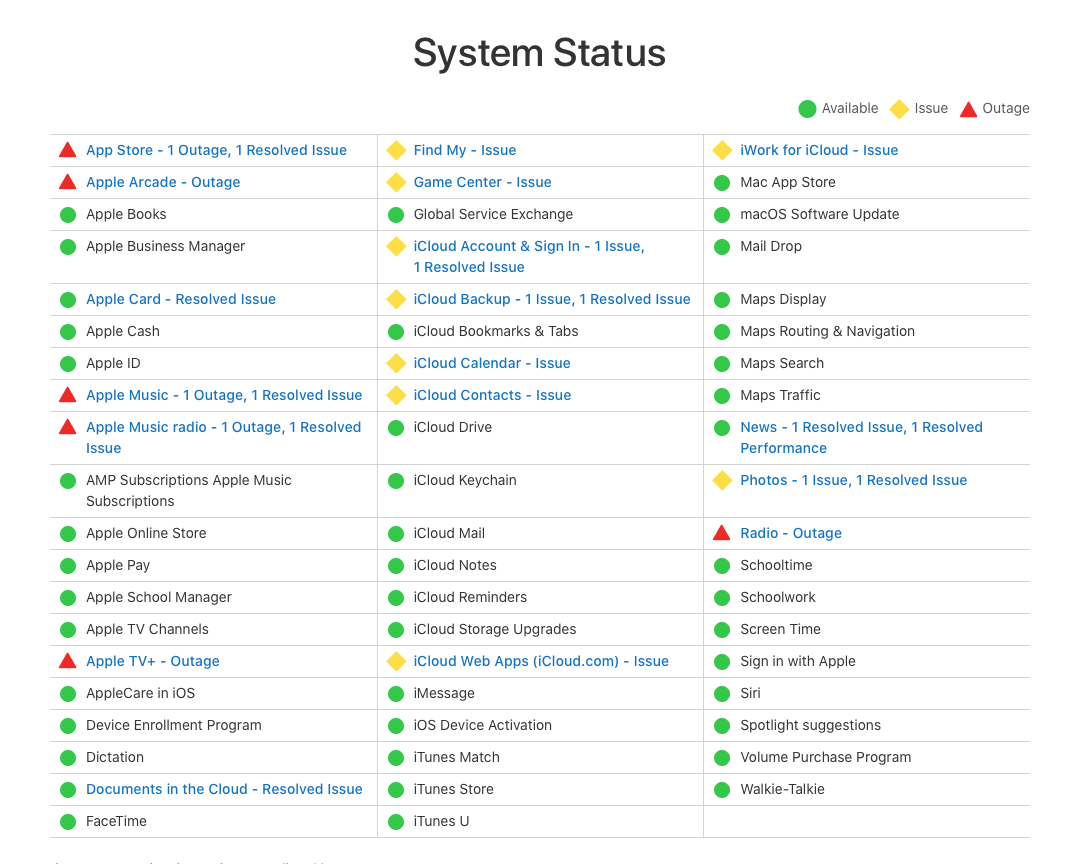Click the red triangle next to Radio - Outage

pyautogui.click(x=722, y=533)
